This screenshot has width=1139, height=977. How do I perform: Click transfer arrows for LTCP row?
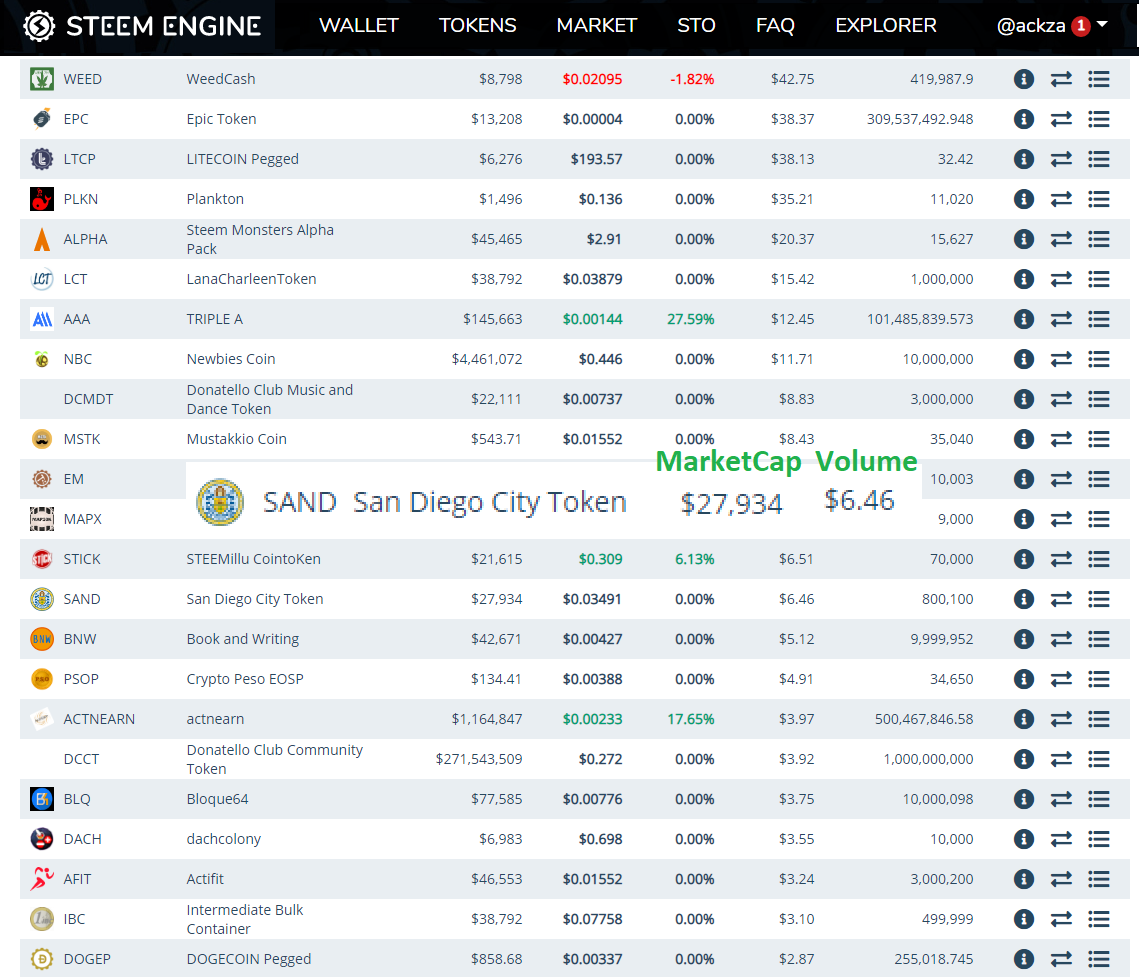pos(1061,159)
